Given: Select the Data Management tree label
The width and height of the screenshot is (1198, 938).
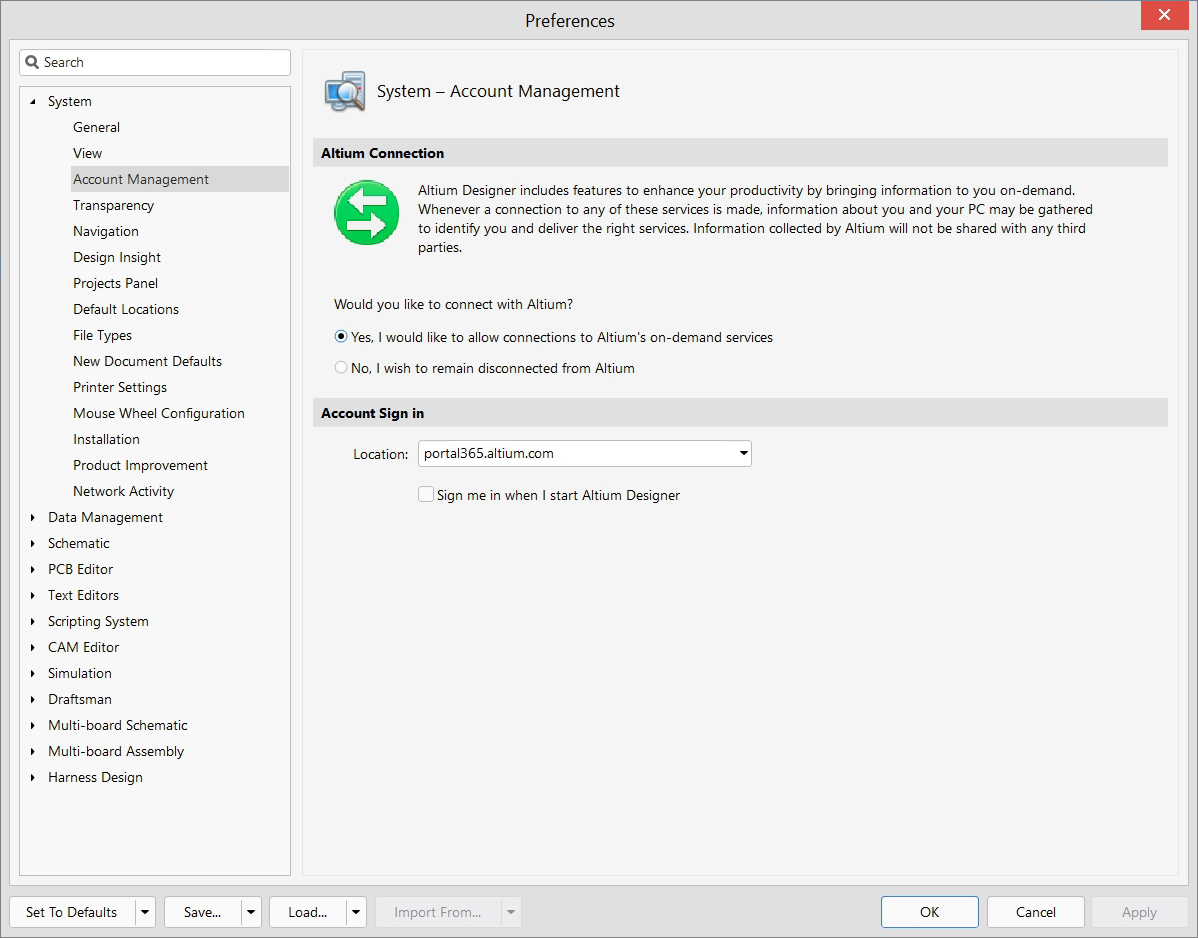Looking at the screenshot, I should [x=105, y=517].
